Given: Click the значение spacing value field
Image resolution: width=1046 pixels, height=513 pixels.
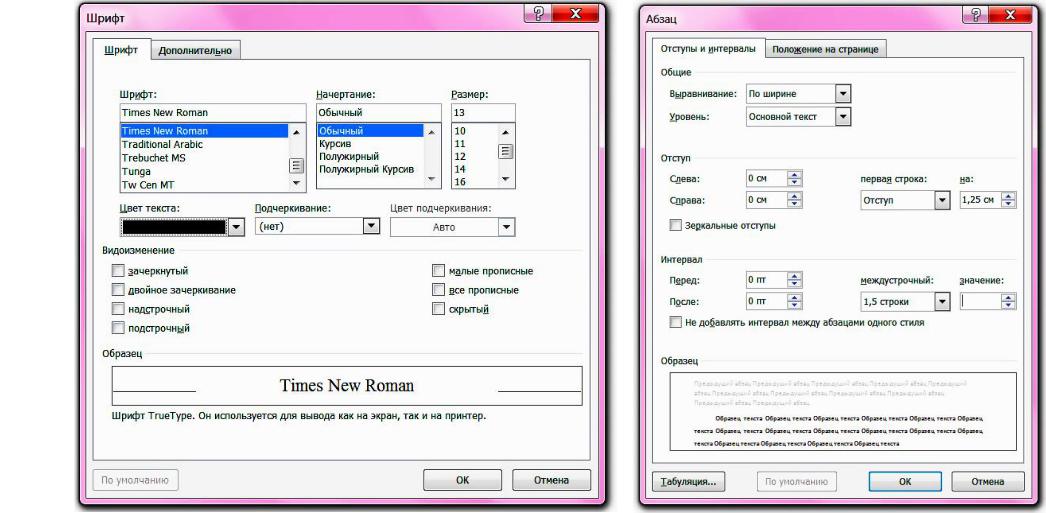Looking at the screenshot, I should coord(980,302).
